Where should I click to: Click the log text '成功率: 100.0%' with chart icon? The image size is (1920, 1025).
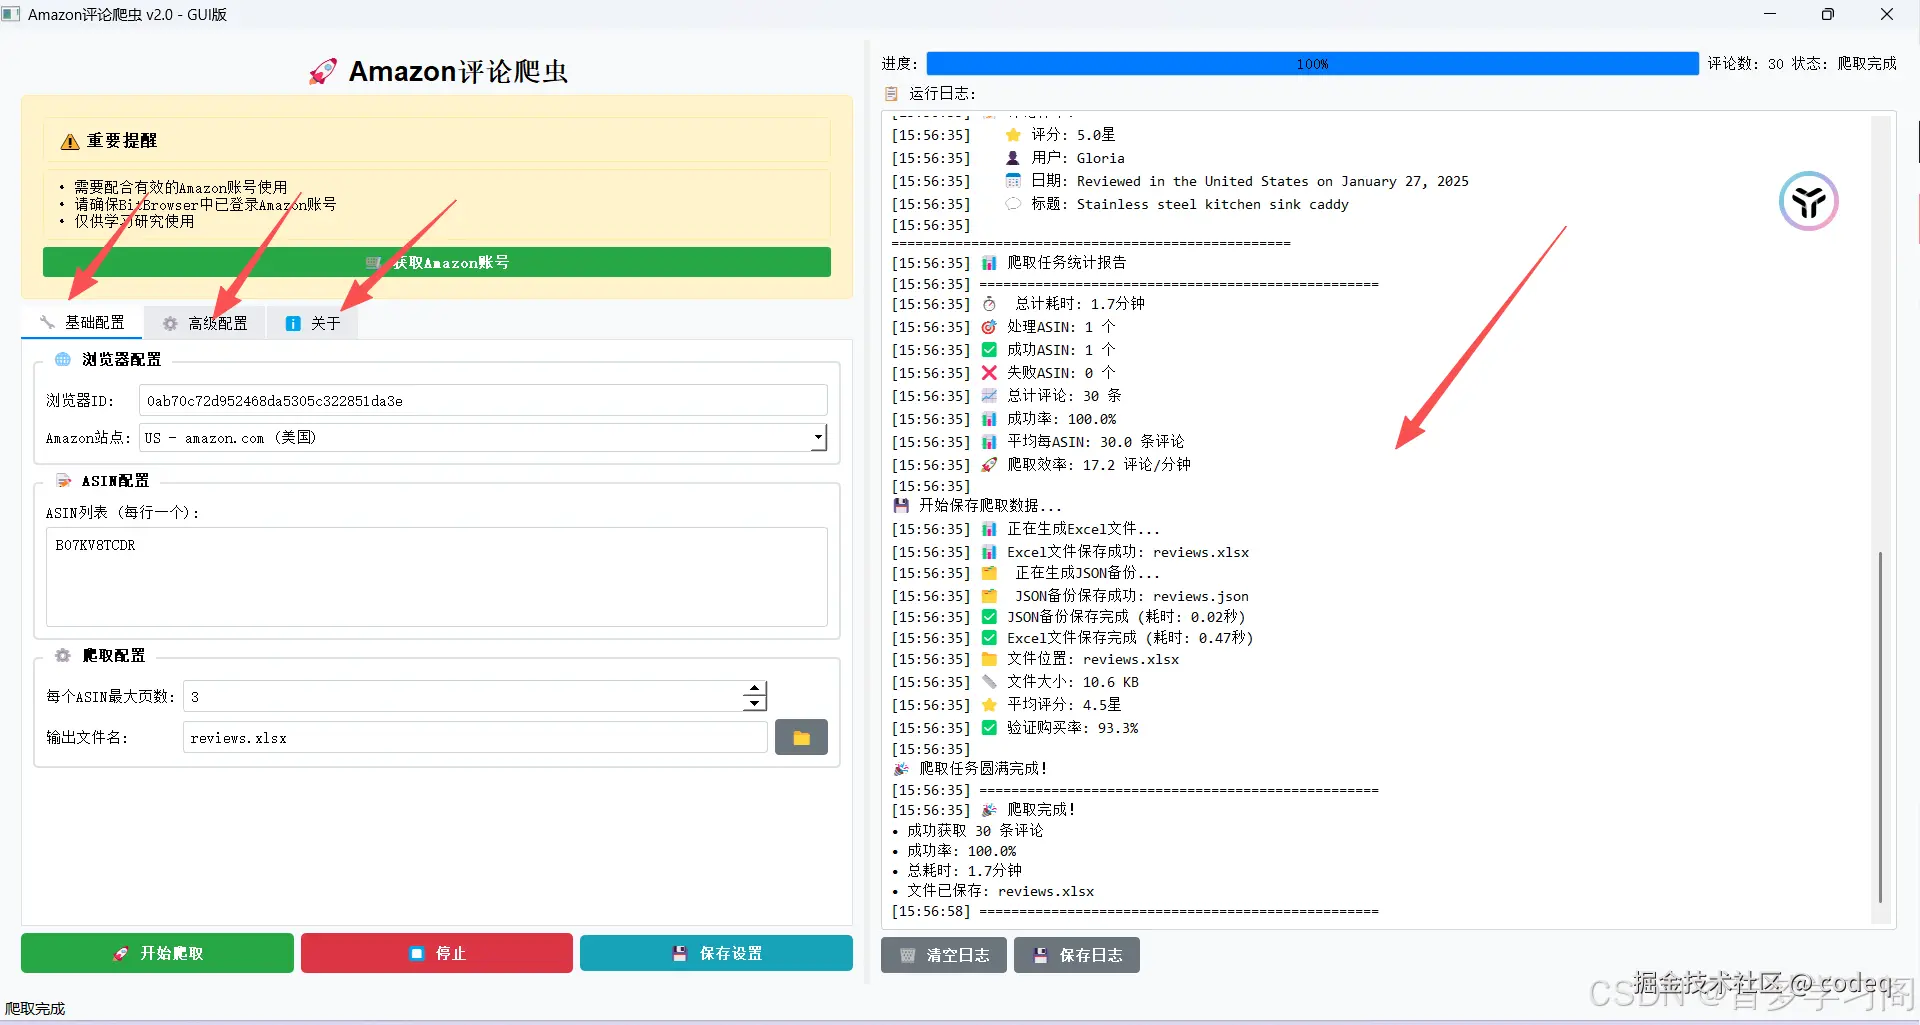pos(1061,419)
